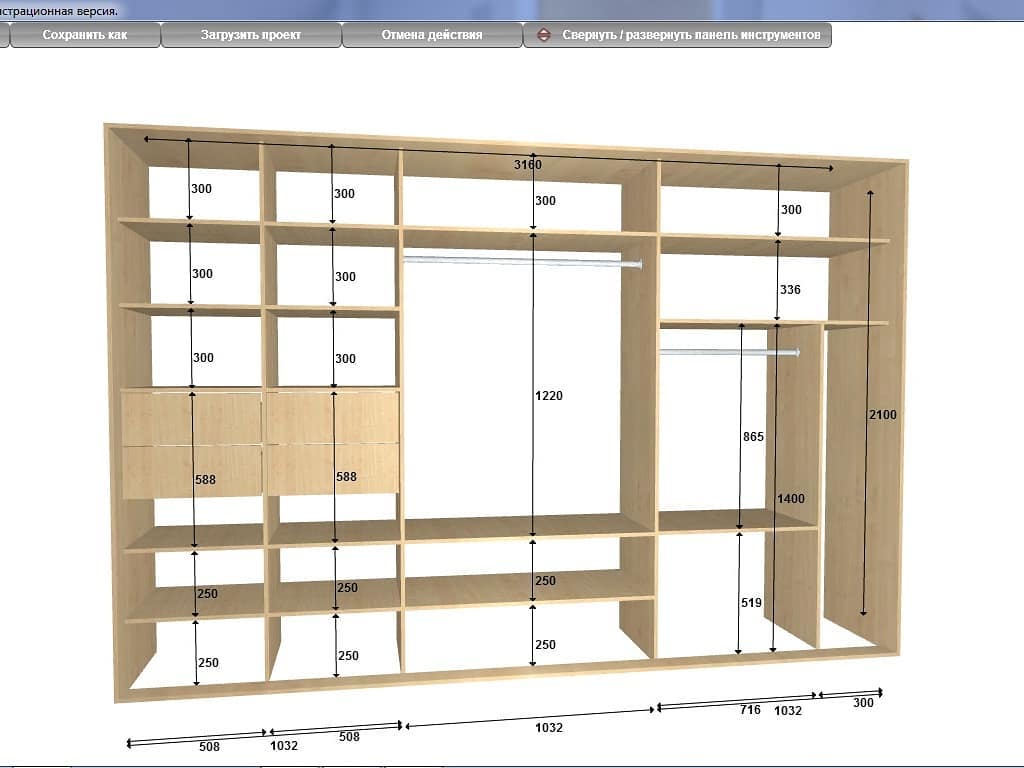The width and height of the screenshot is (1024, 768).
Task: Click the 519 dimension label
Action: tap(752, 603)
